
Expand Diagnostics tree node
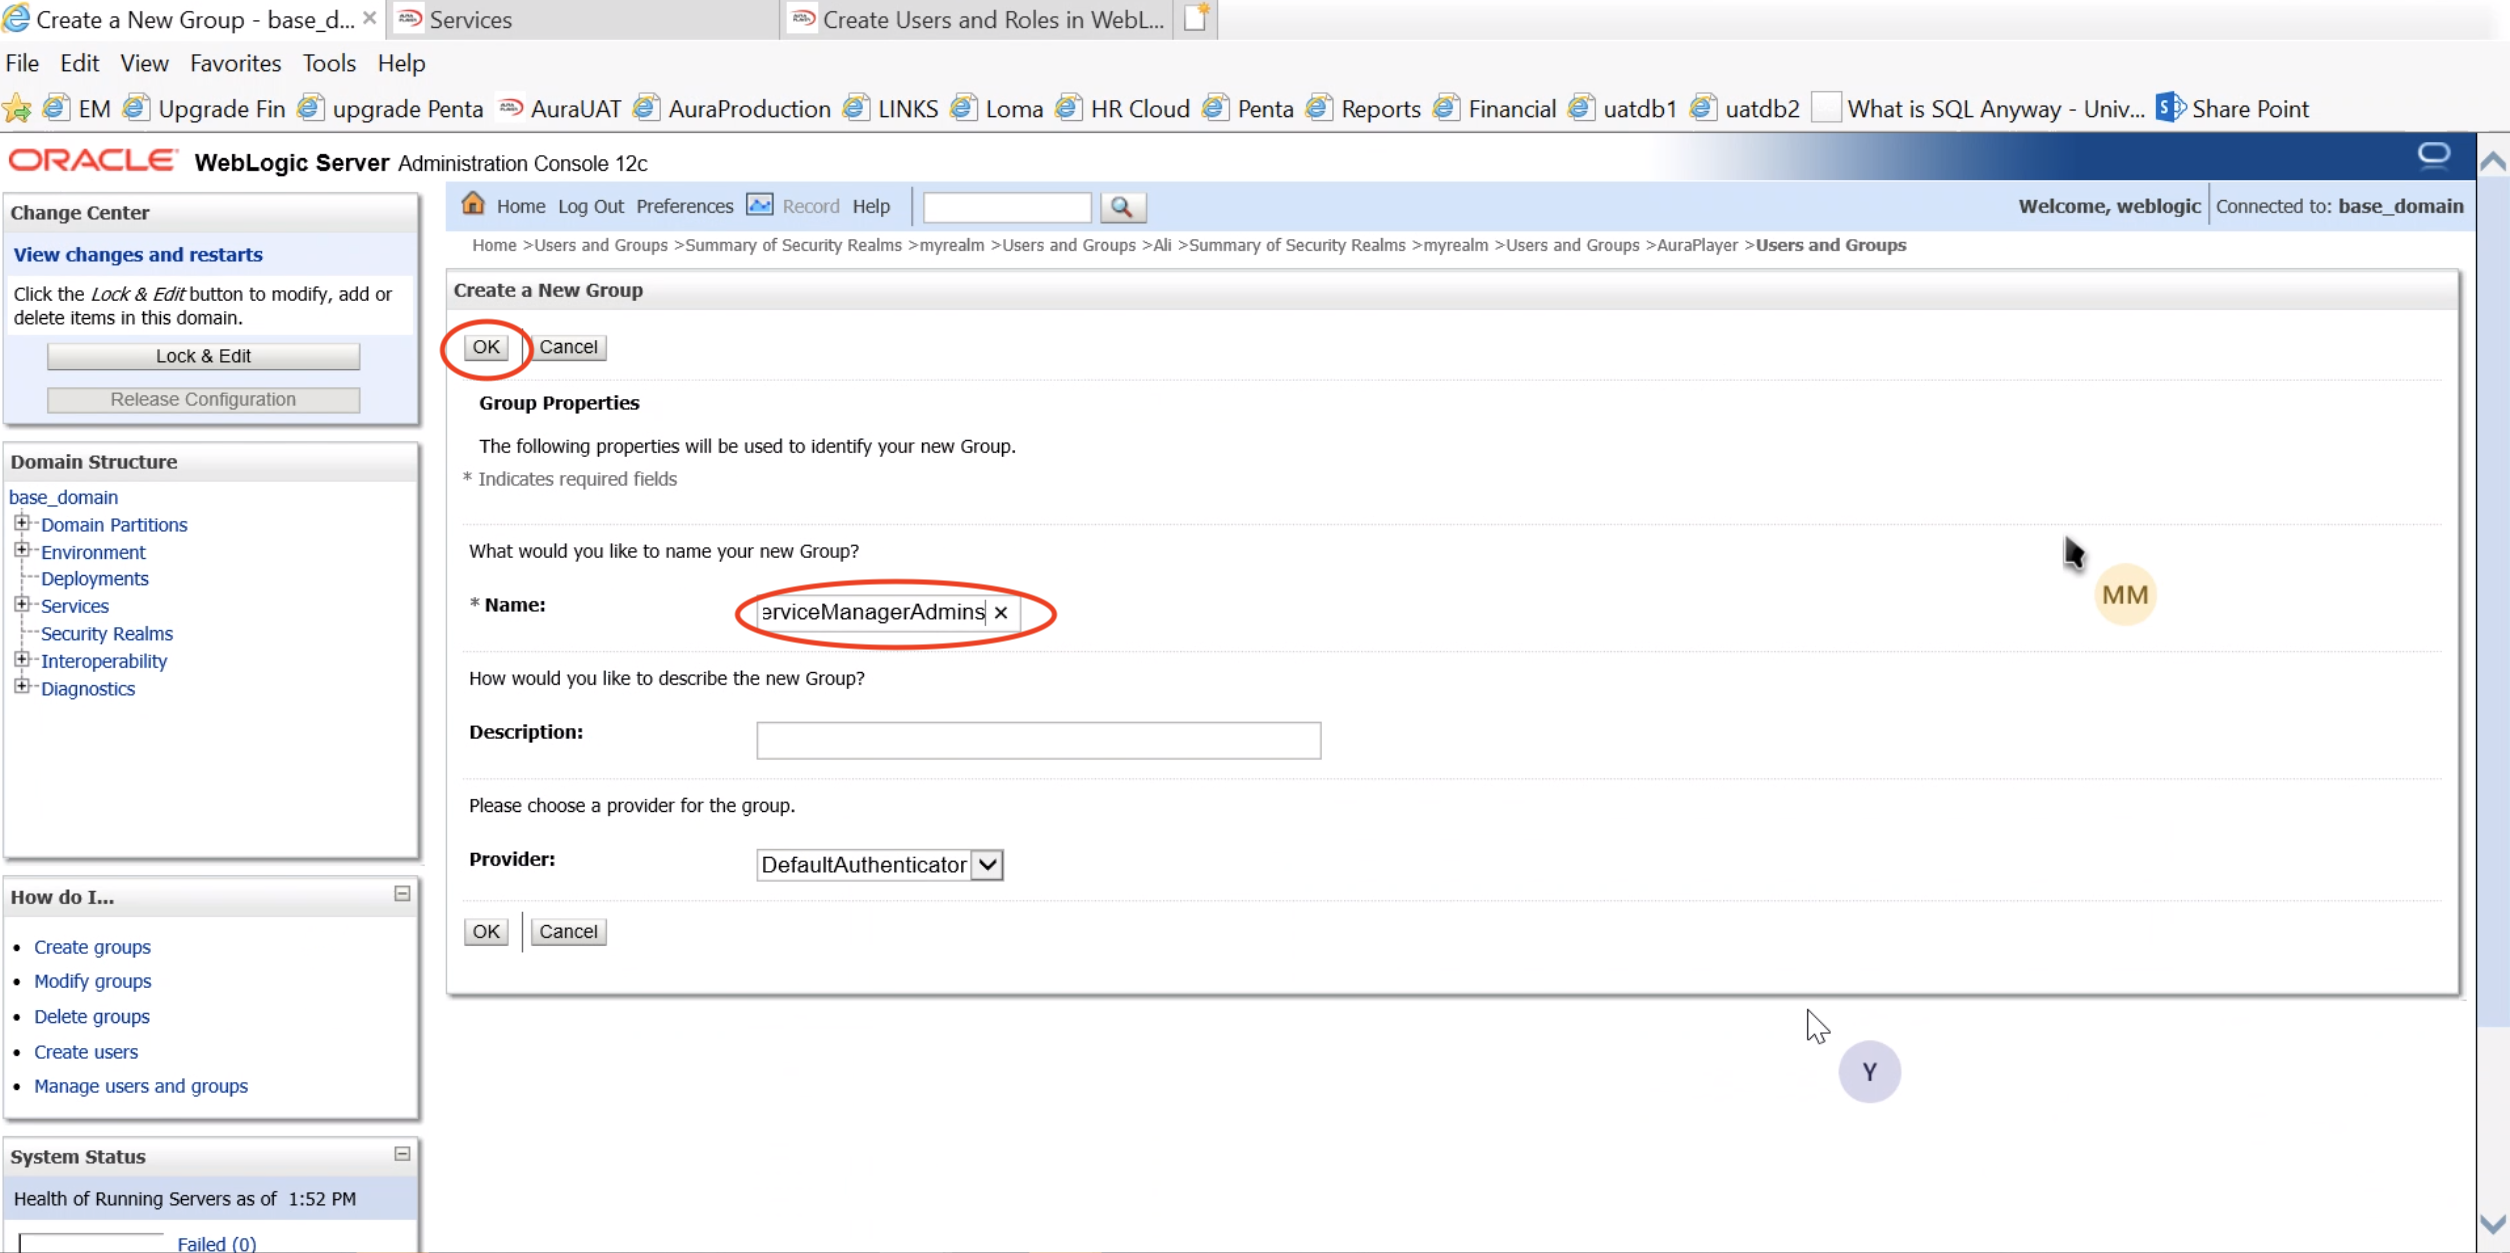[21, 685]
